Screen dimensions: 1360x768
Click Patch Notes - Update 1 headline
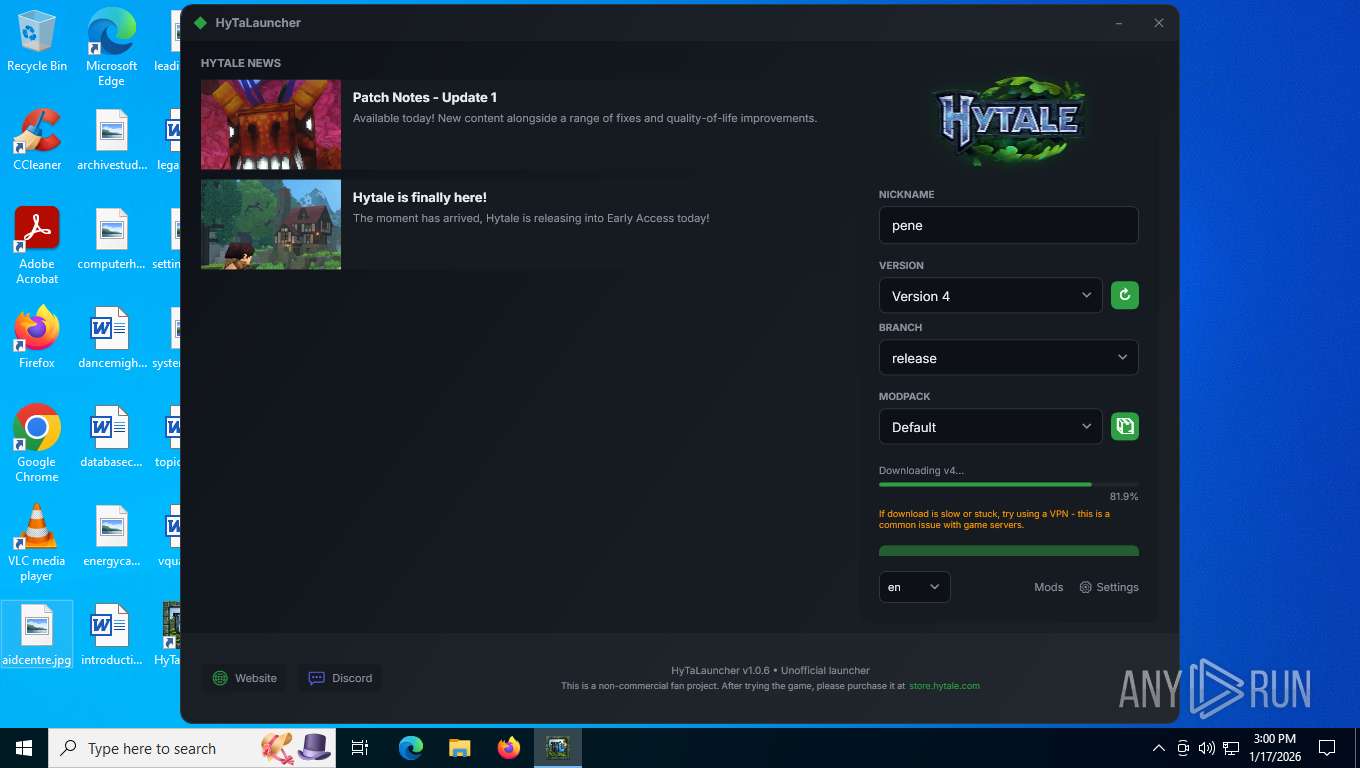coord(425,97)
